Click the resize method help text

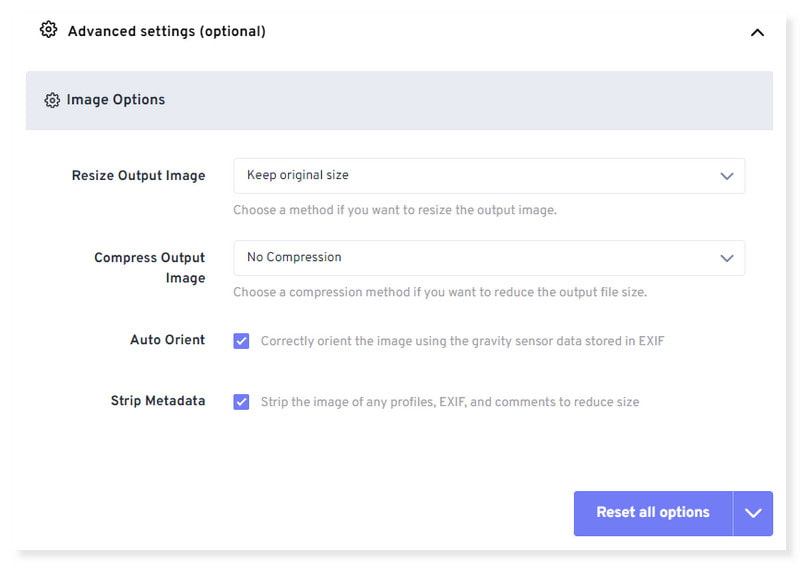click(394, 211)
